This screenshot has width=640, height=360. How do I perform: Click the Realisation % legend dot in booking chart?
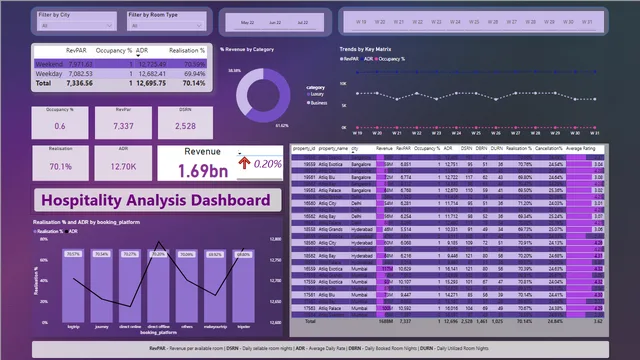point(35,231)
